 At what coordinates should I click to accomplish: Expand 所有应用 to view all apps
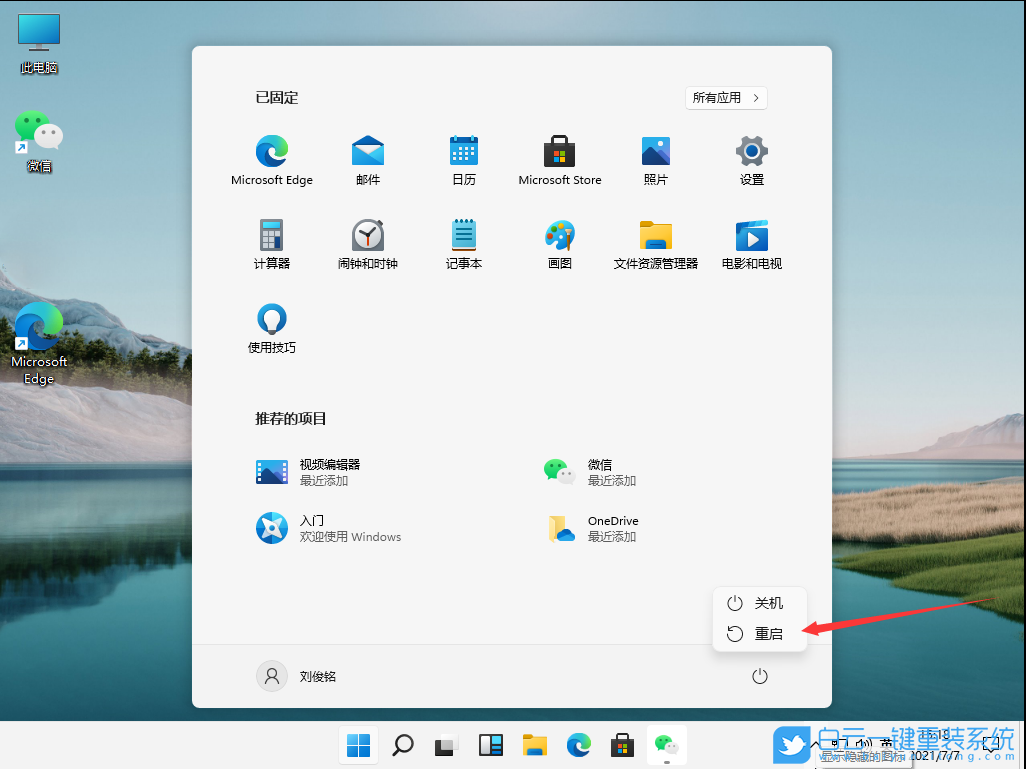pyautogui.click(x=726, y=97)
